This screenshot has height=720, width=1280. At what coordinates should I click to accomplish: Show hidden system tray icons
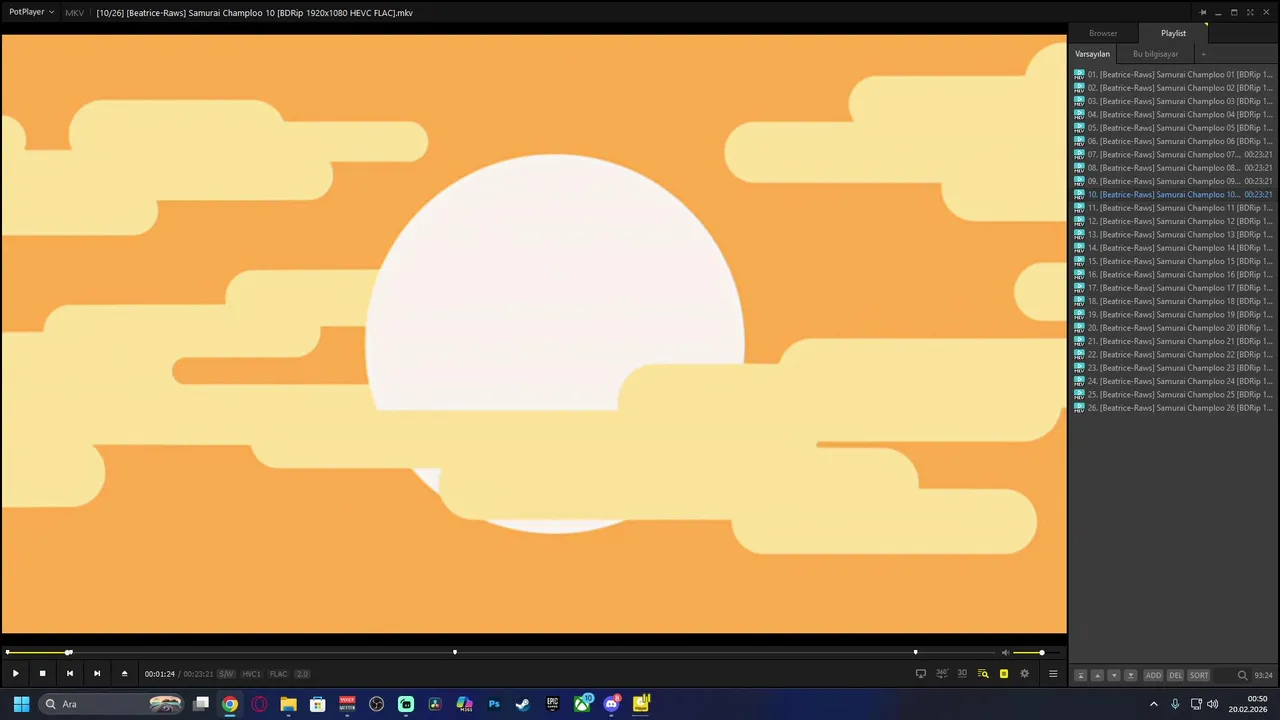click(x=1154, y=704)
